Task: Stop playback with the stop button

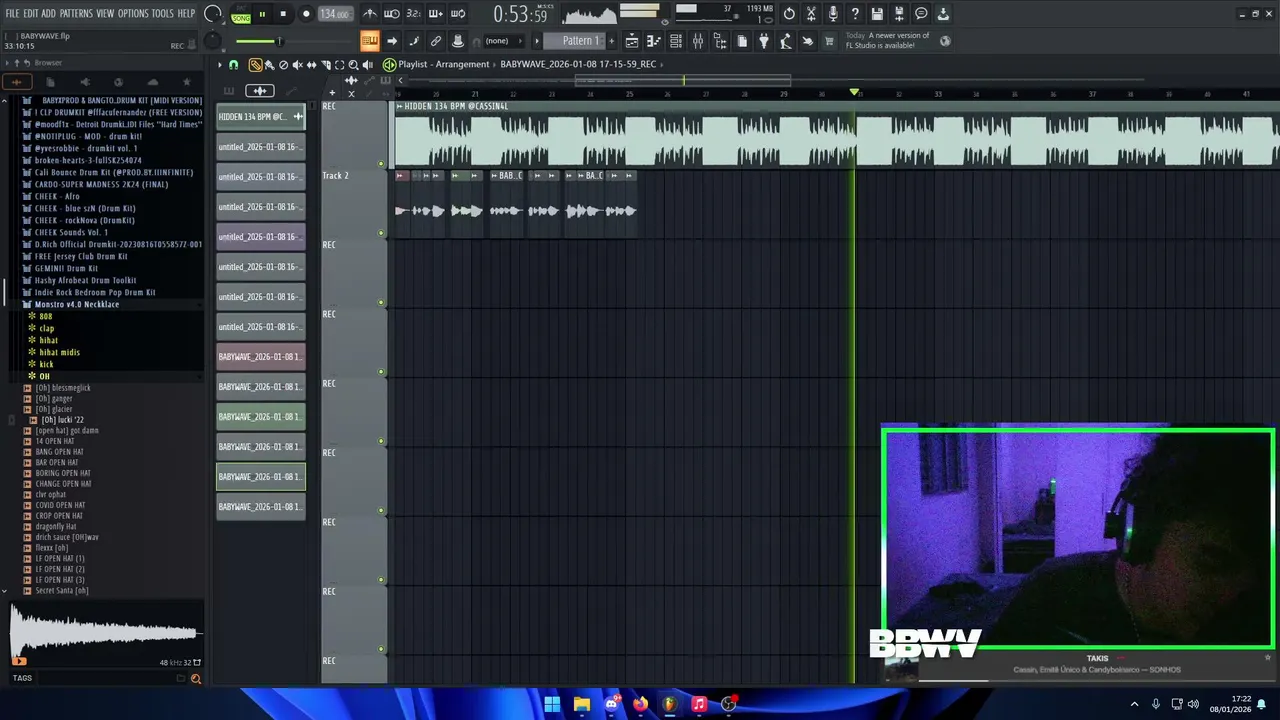Action: click(283, 14)
